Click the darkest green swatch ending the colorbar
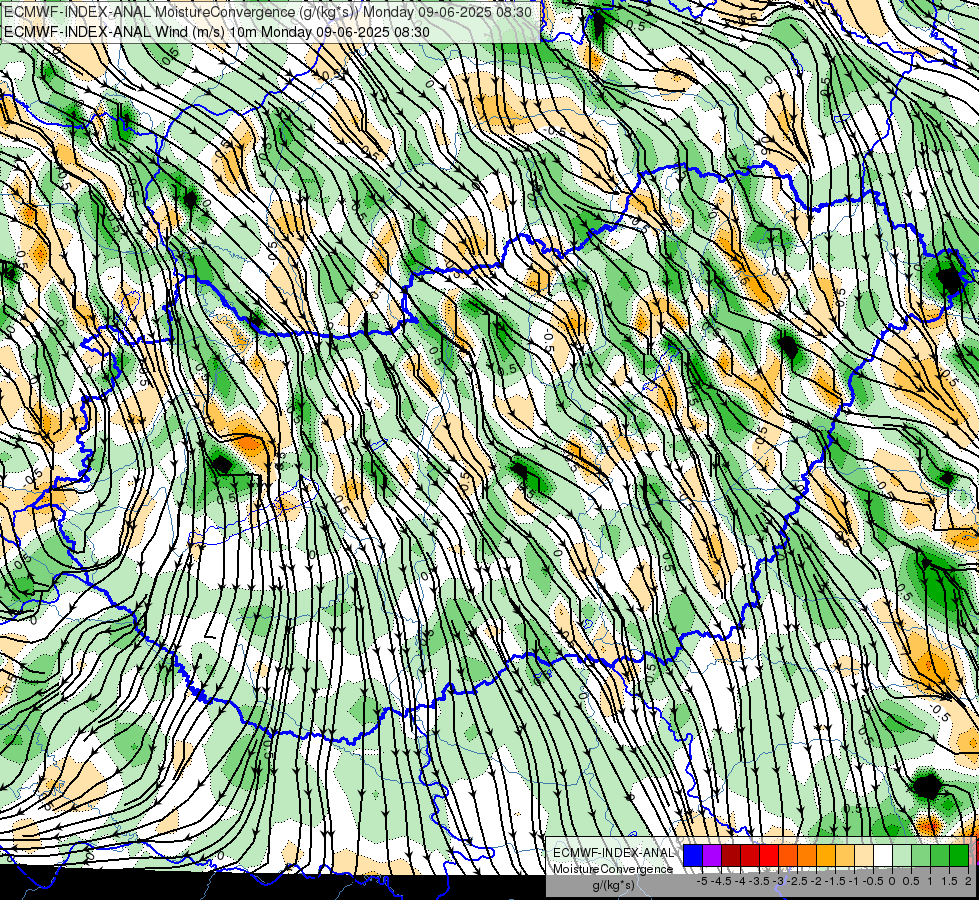The width and height of the screenshot is (979, 900). [x=959, y=855]
